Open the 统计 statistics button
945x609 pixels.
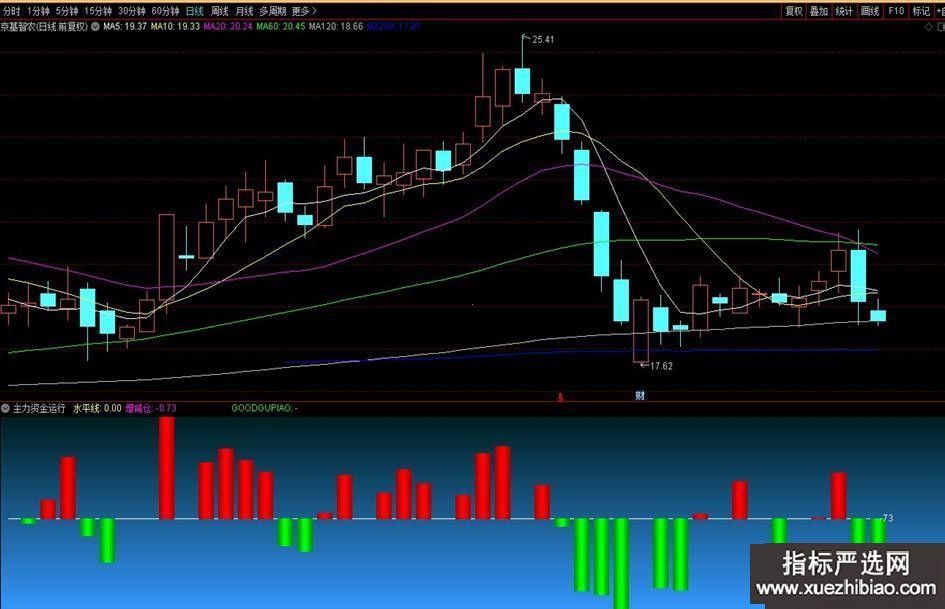click(844, 11)
